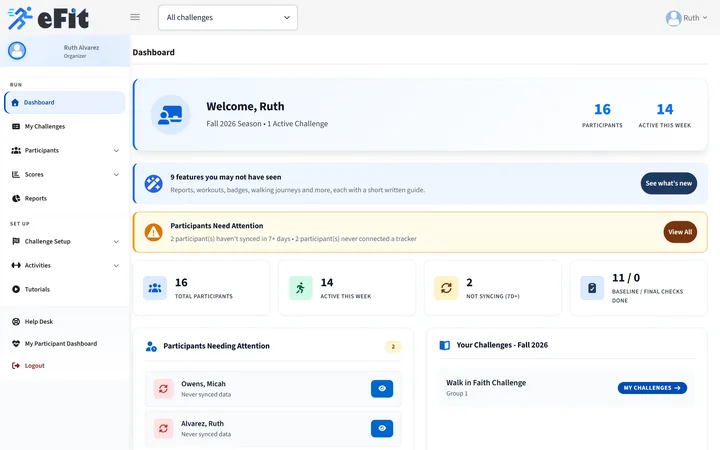The width and height of the screenshot is (720, 450).
Task: Click the Total Participants card icon
Action: 155,288
